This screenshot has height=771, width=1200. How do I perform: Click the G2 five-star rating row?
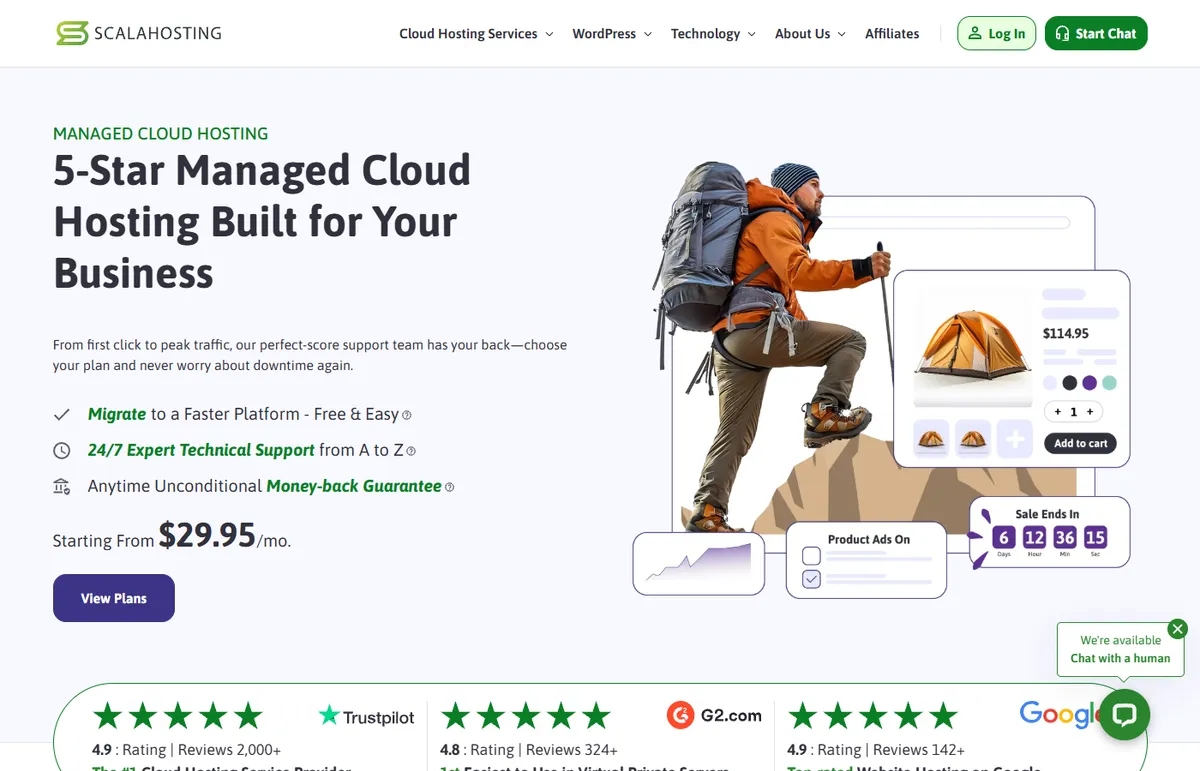pos(526,716)
